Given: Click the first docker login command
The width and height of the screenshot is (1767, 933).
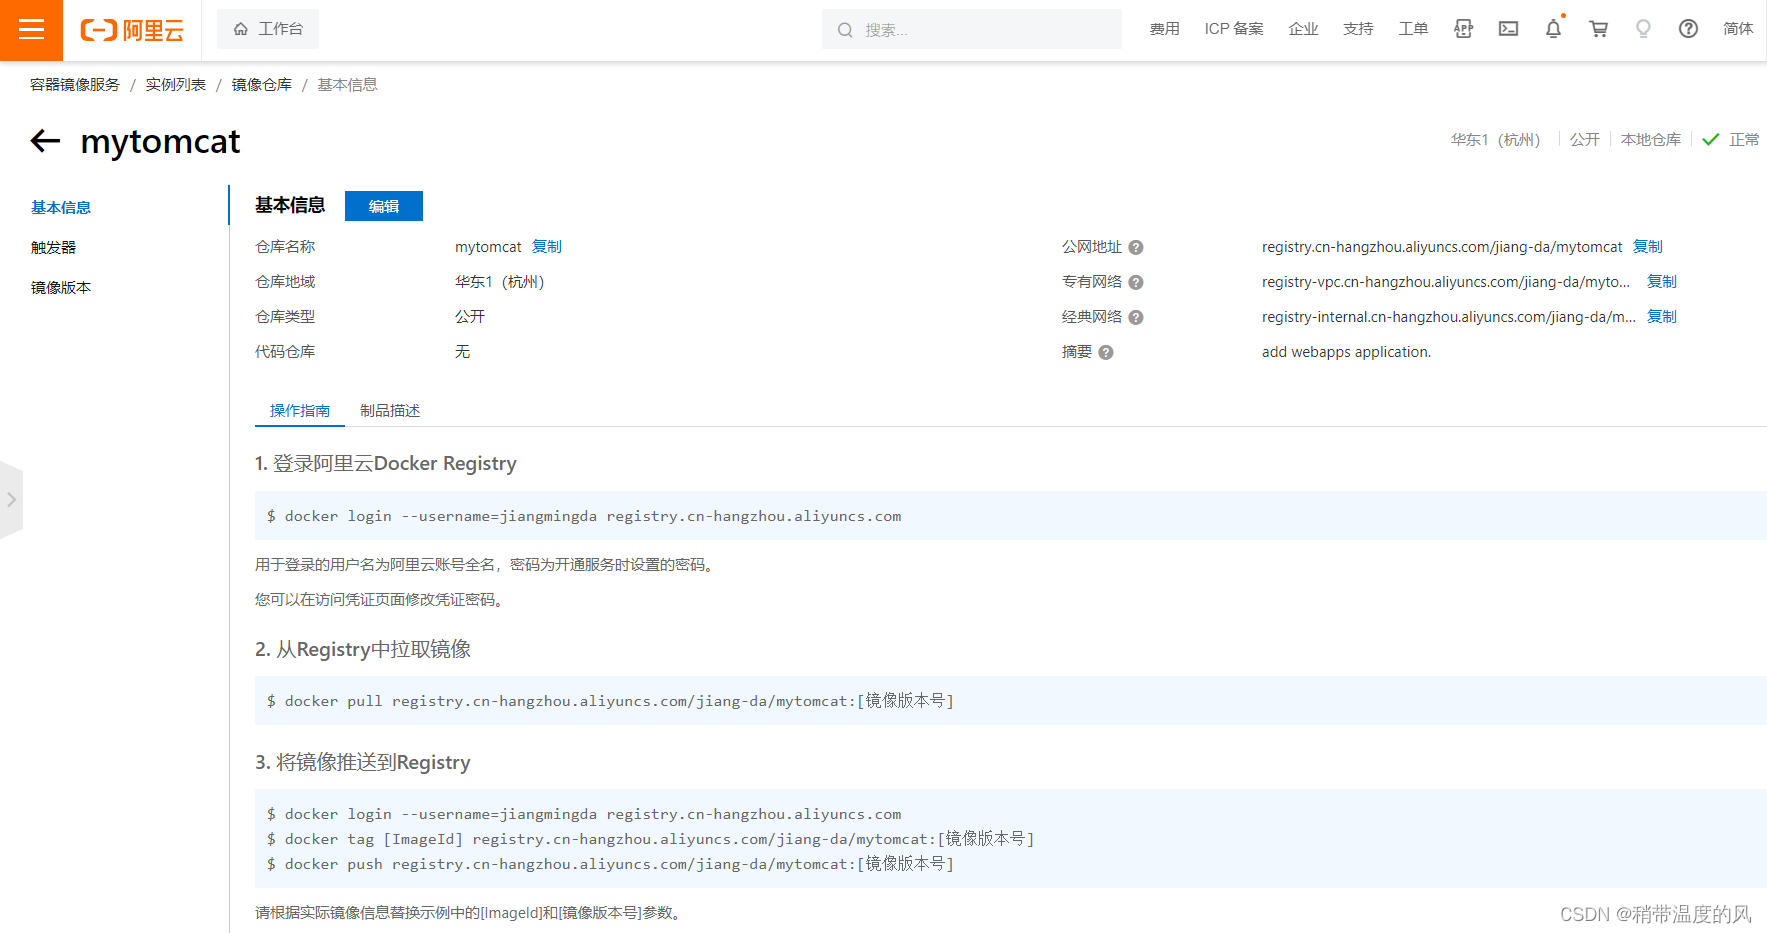Looking at the screenshot, I should [584, 516].
